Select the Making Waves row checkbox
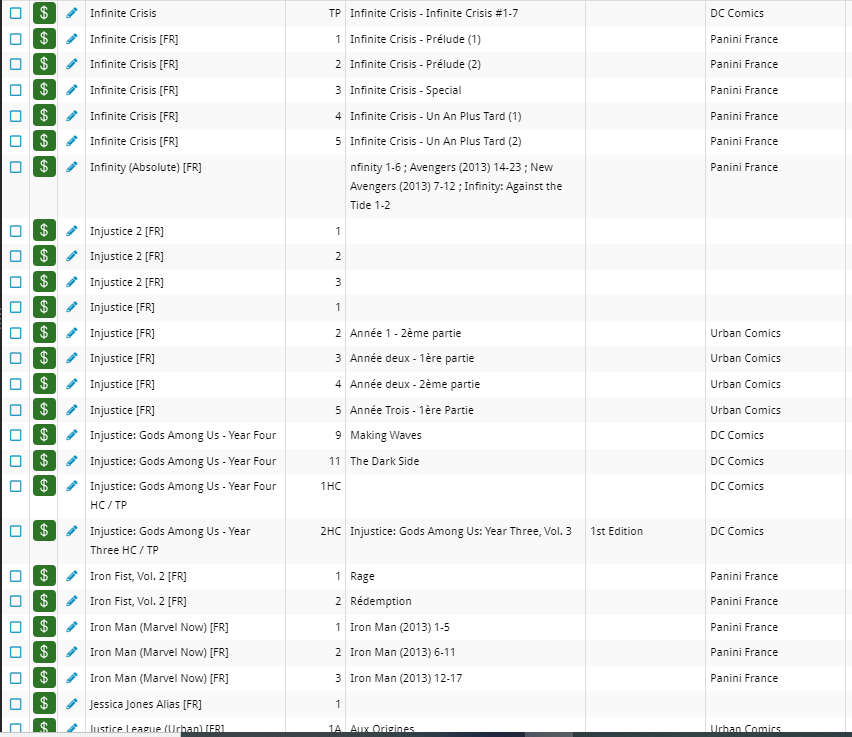The width and height of the screenshot is (852, 737). (x=16, y=435)
